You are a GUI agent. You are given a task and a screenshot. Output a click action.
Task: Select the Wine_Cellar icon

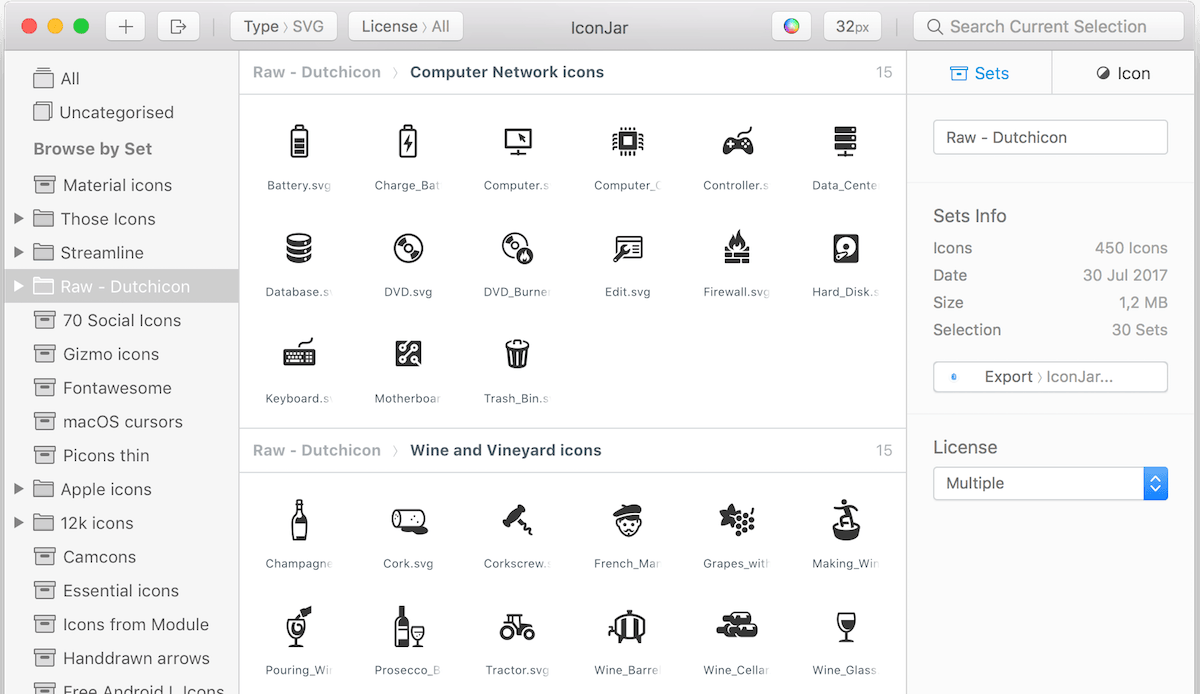tap(737, 626)
